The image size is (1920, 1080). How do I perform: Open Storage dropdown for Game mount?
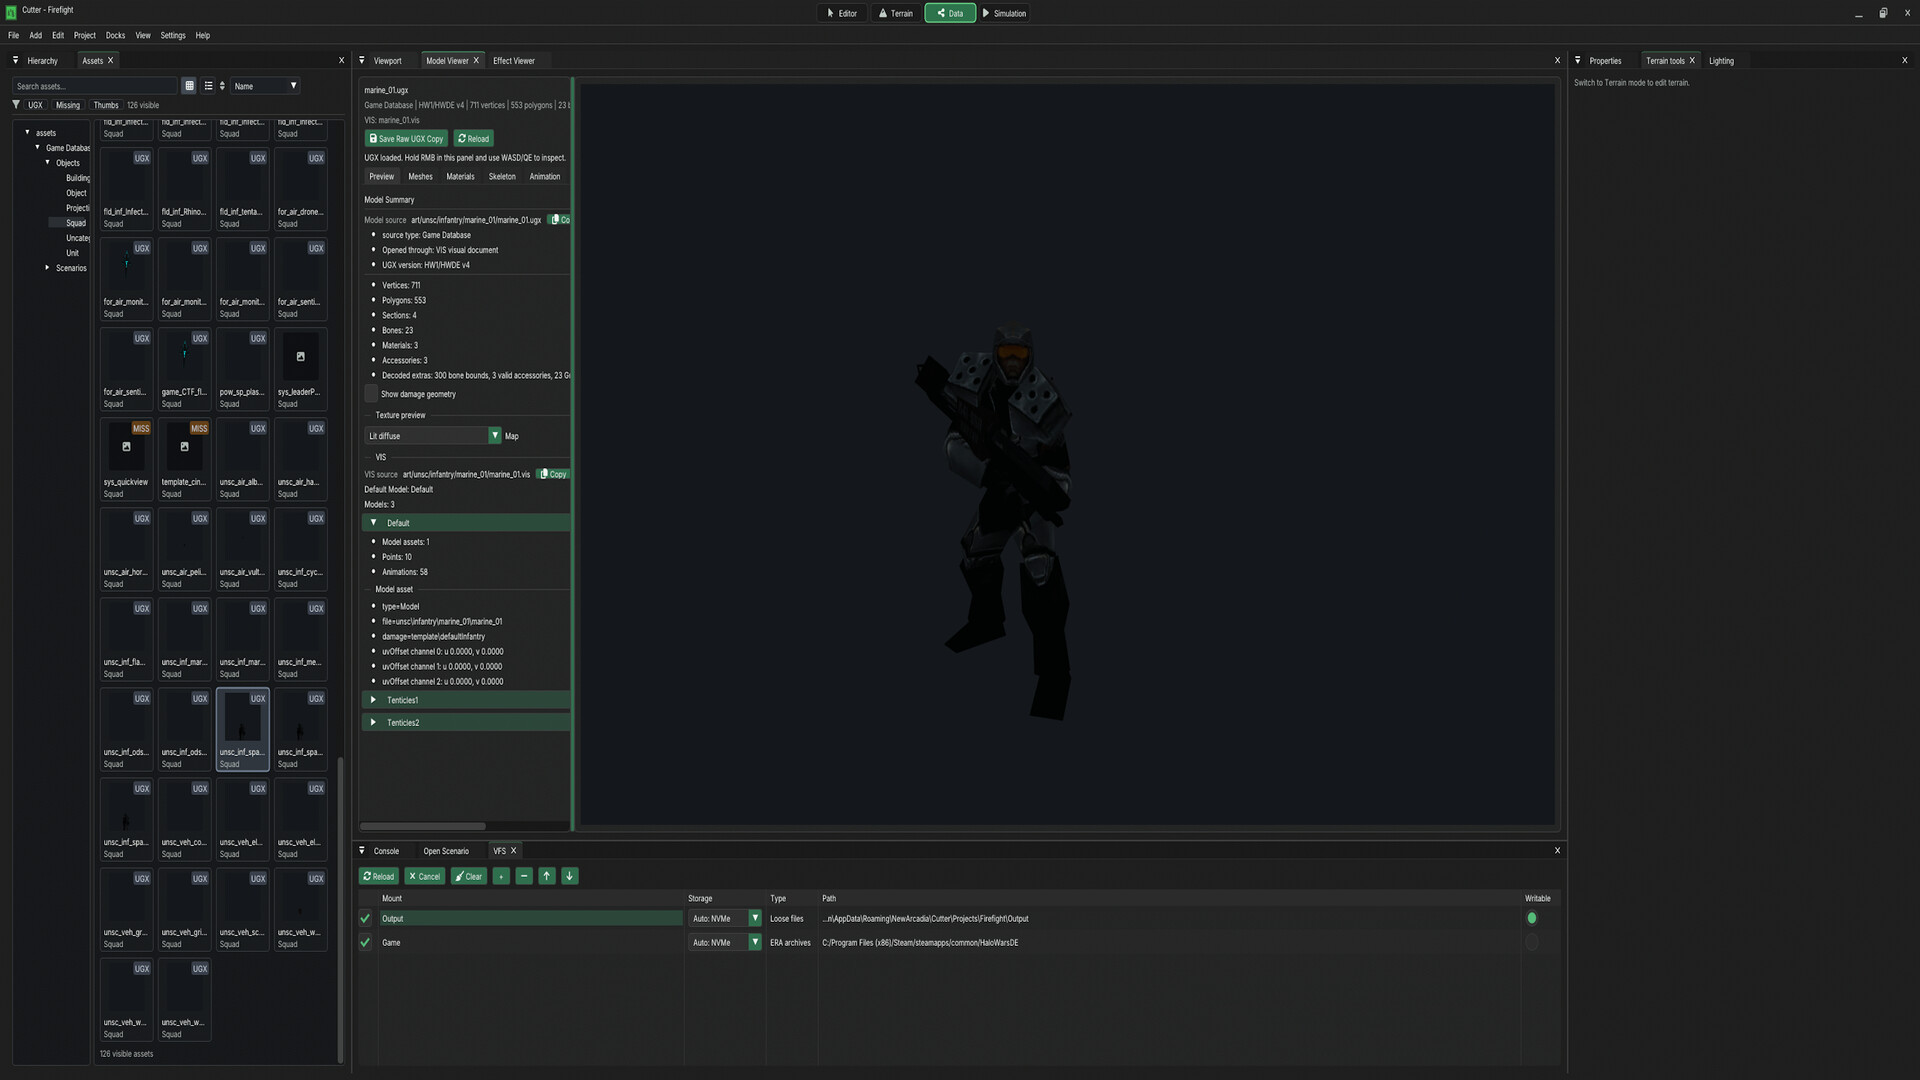click(725, 942)
